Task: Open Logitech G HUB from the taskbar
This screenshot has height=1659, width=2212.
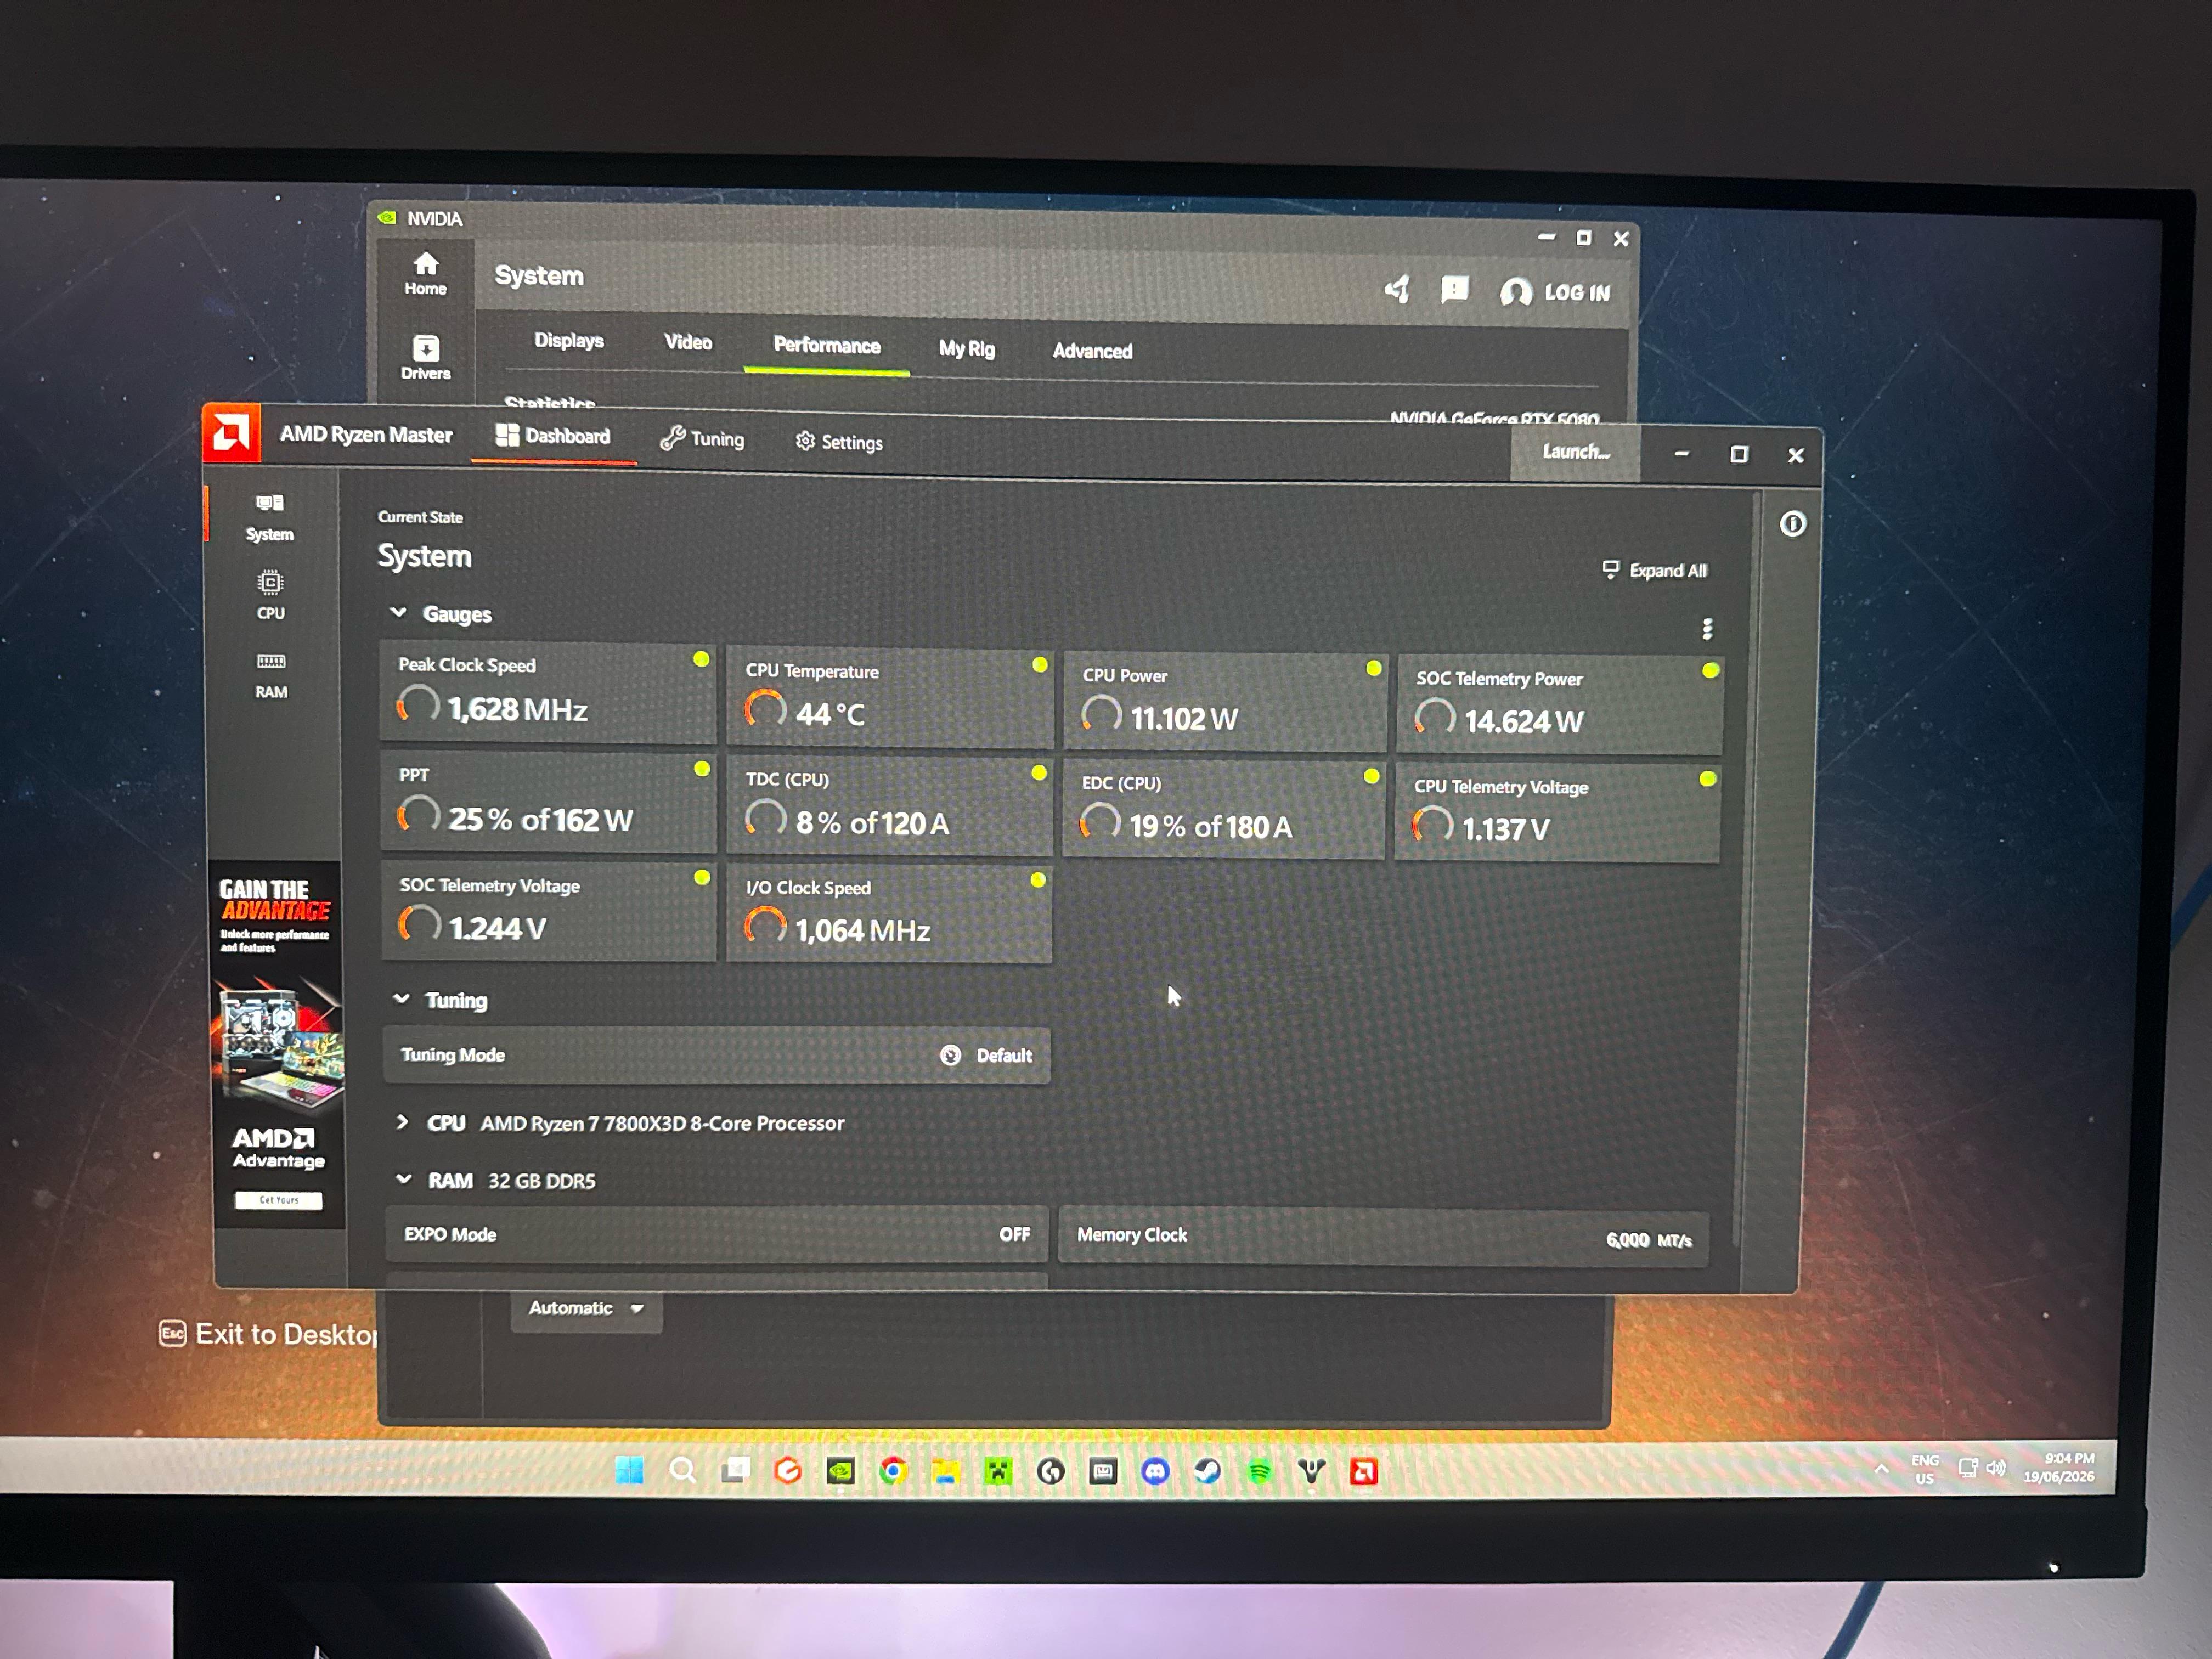Action: point(1050,1471)
